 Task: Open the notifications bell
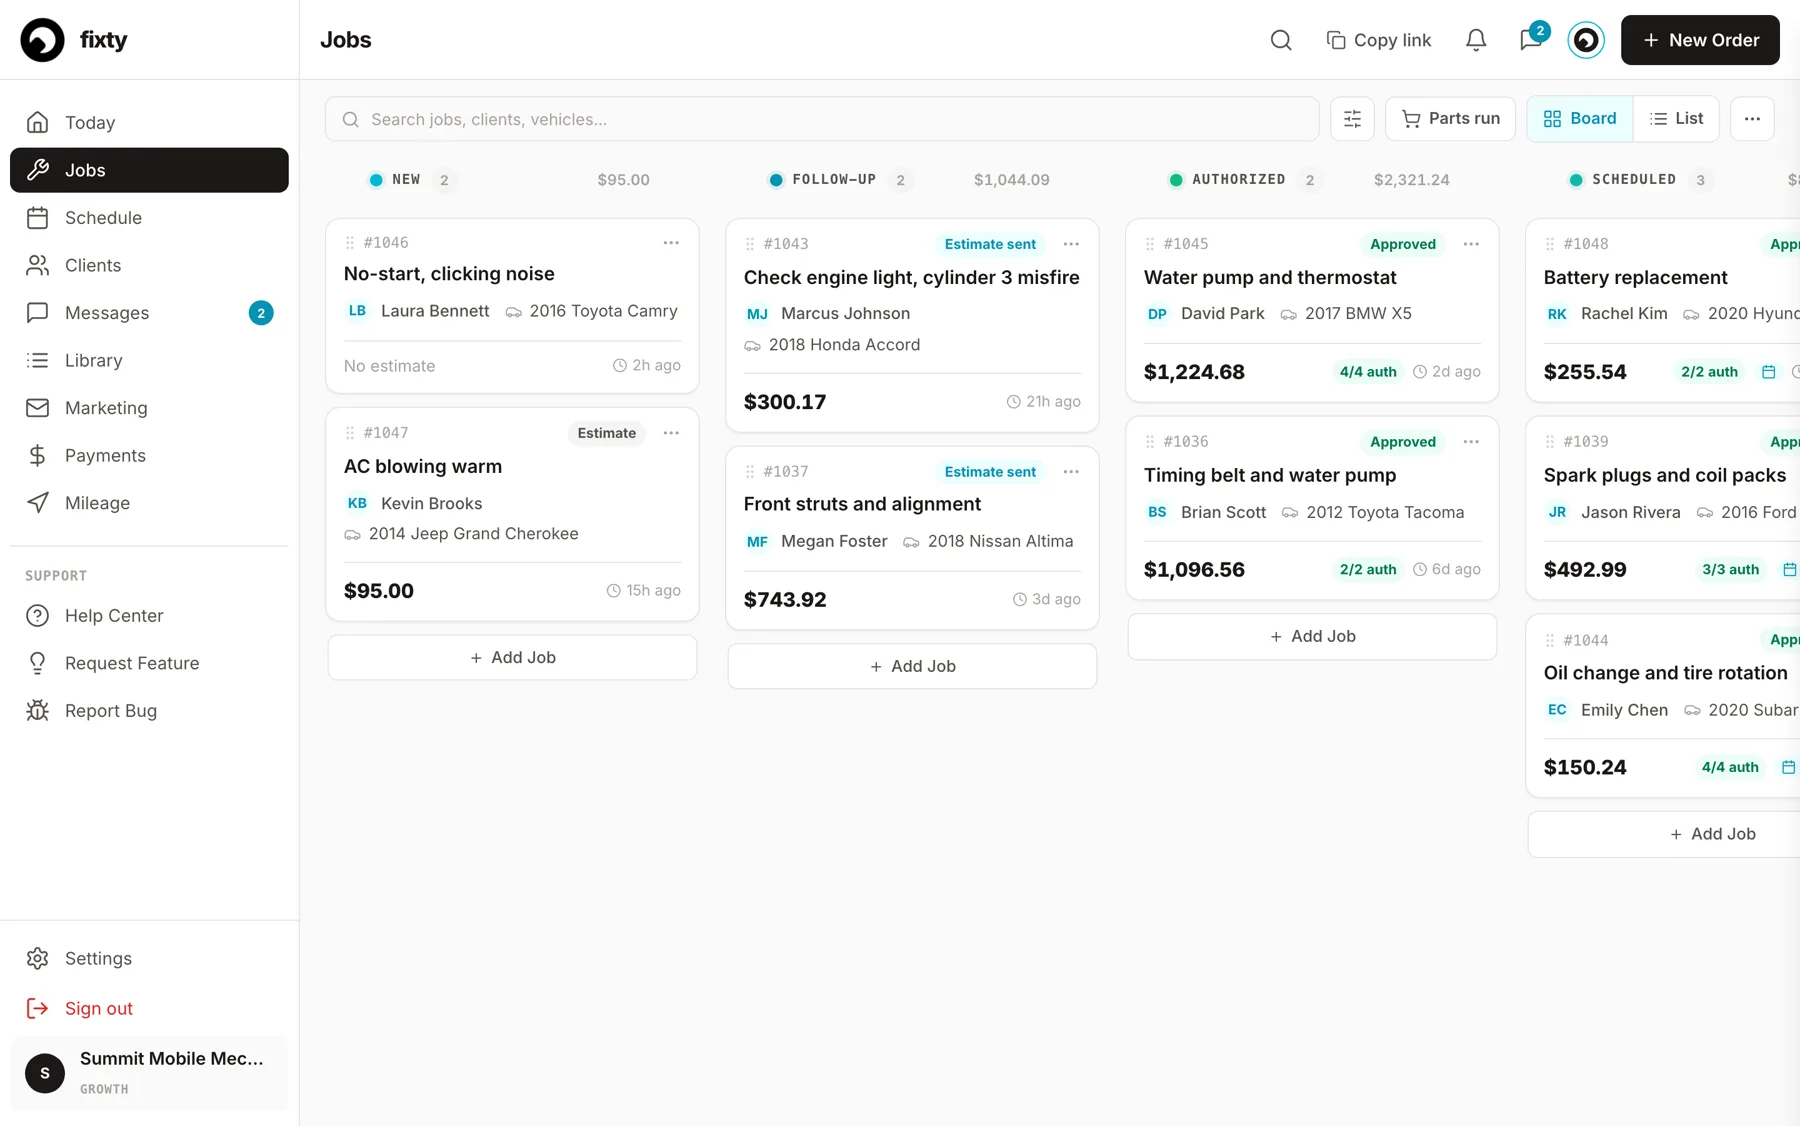click(x=1476, y=40)
